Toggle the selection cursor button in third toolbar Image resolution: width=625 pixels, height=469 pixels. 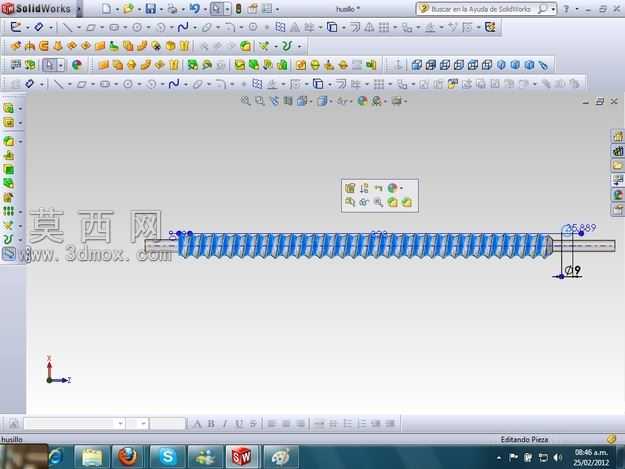click(49, 65)
